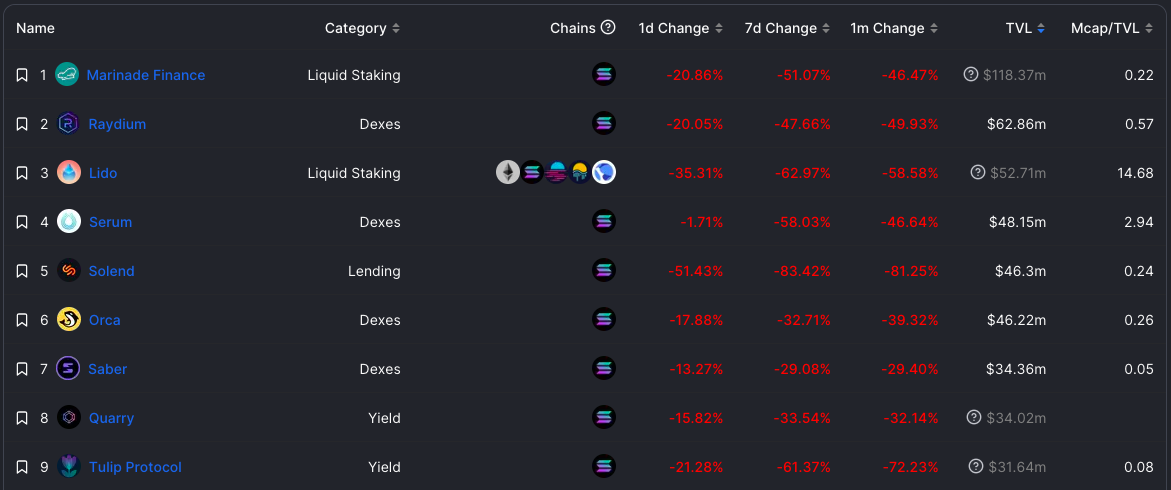
Task: Click the Raydium protocol logo icon
Action: click(68, 124)
